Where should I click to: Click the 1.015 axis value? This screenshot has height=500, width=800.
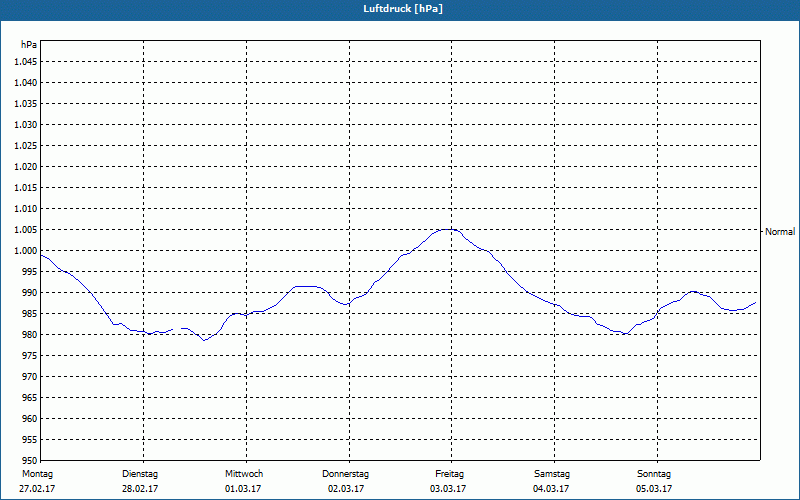point(25,188)
